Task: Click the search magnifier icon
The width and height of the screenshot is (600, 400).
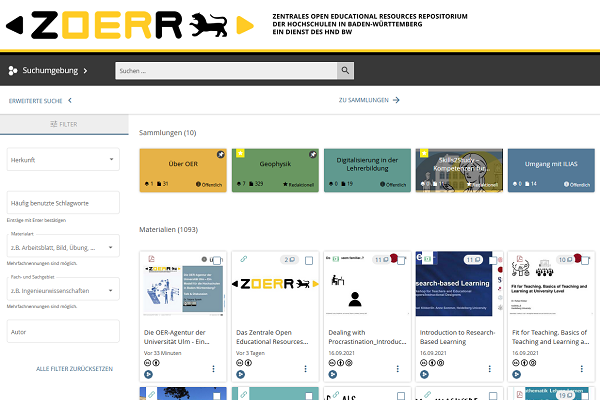Action: click(346, 71)
